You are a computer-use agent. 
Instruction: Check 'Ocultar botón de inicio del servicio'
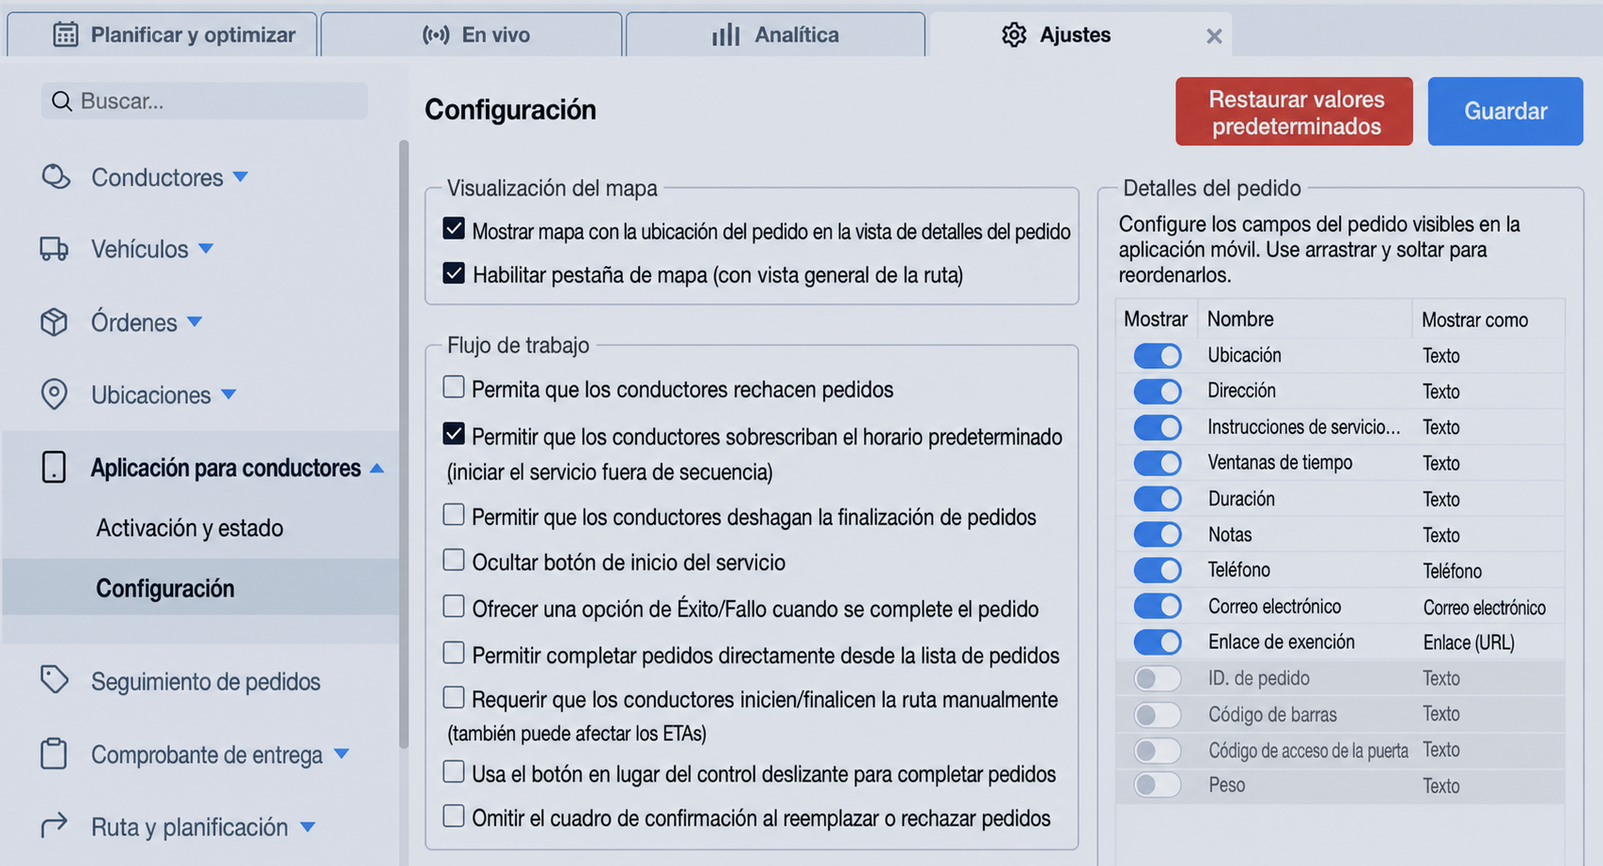tap(454, 560)
